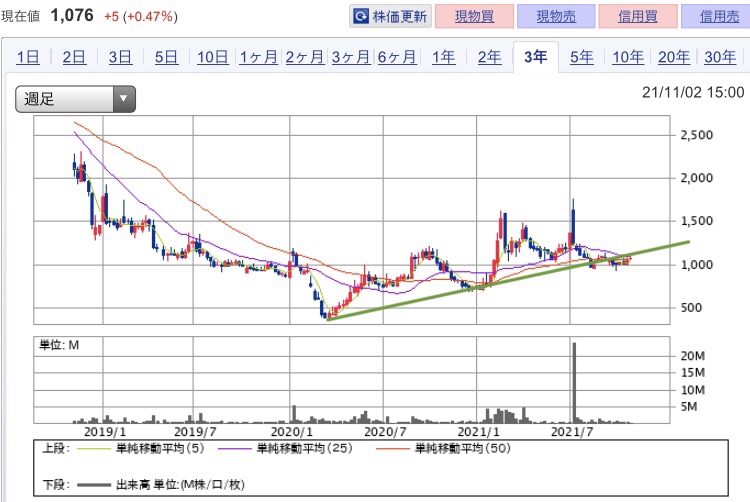Click the 現在値 price 1,076

[72, 16]
